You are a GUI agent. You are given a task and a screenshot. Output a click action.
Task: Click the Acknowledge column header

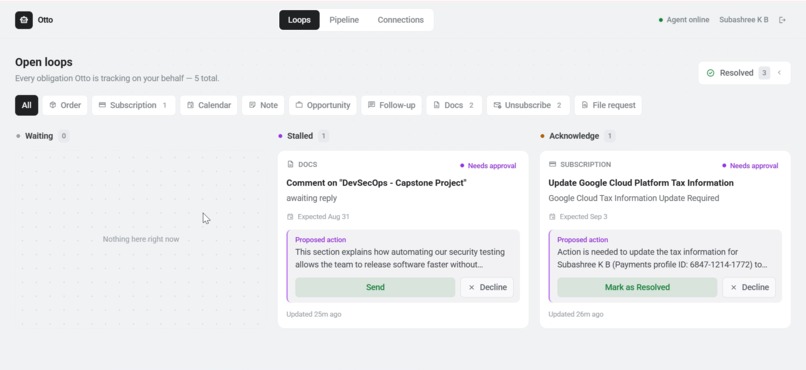click(574, 136)
